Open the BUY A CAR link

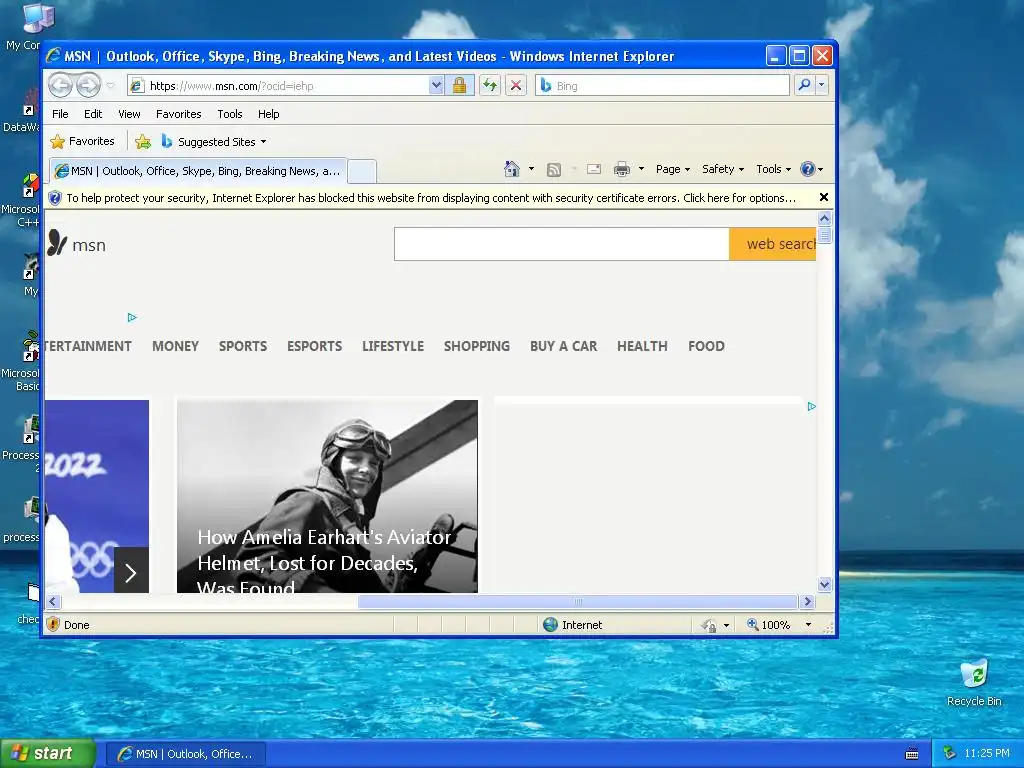click(564, 346)
